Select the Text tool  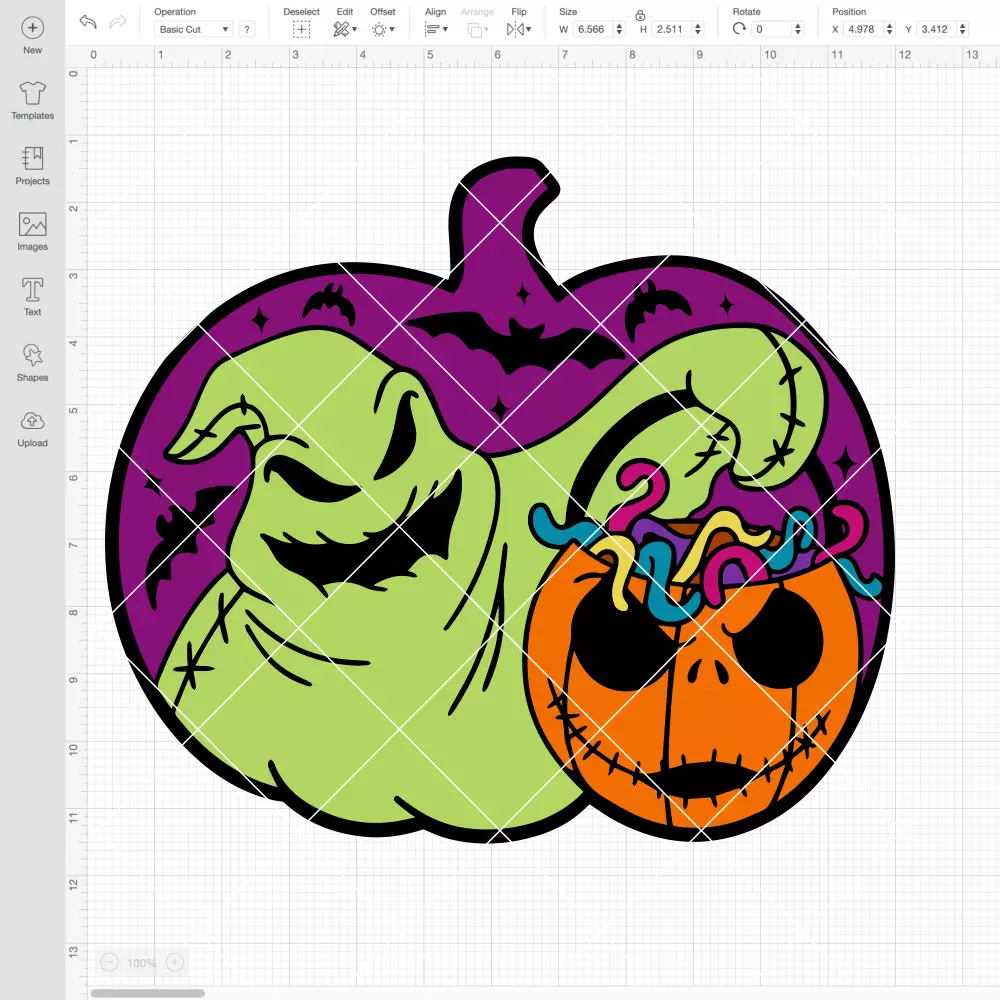point(33,297)
